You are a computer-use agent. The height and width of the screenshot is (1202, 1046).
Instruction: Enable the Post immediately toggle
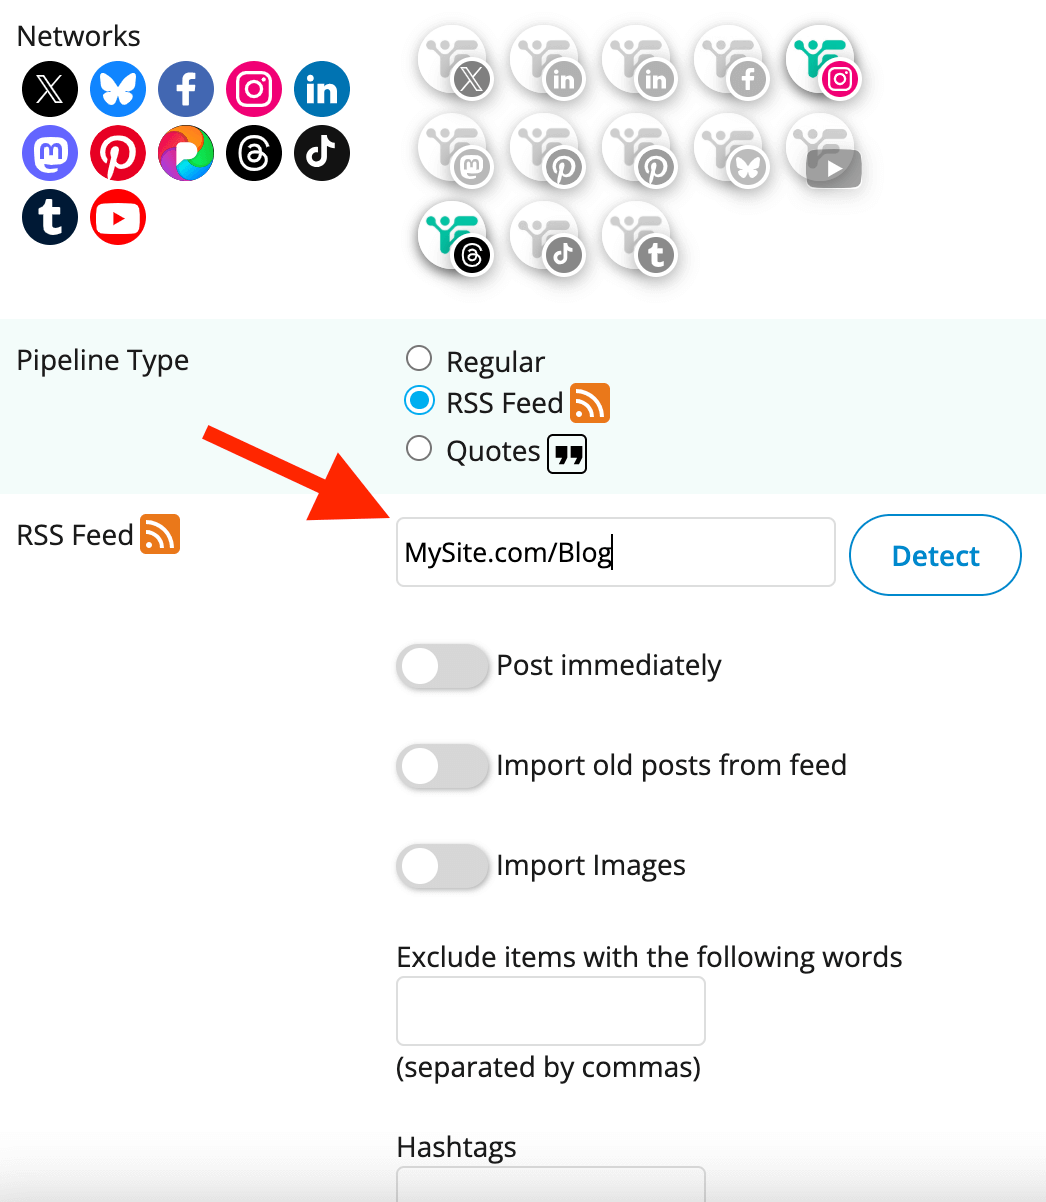point(442,667)
